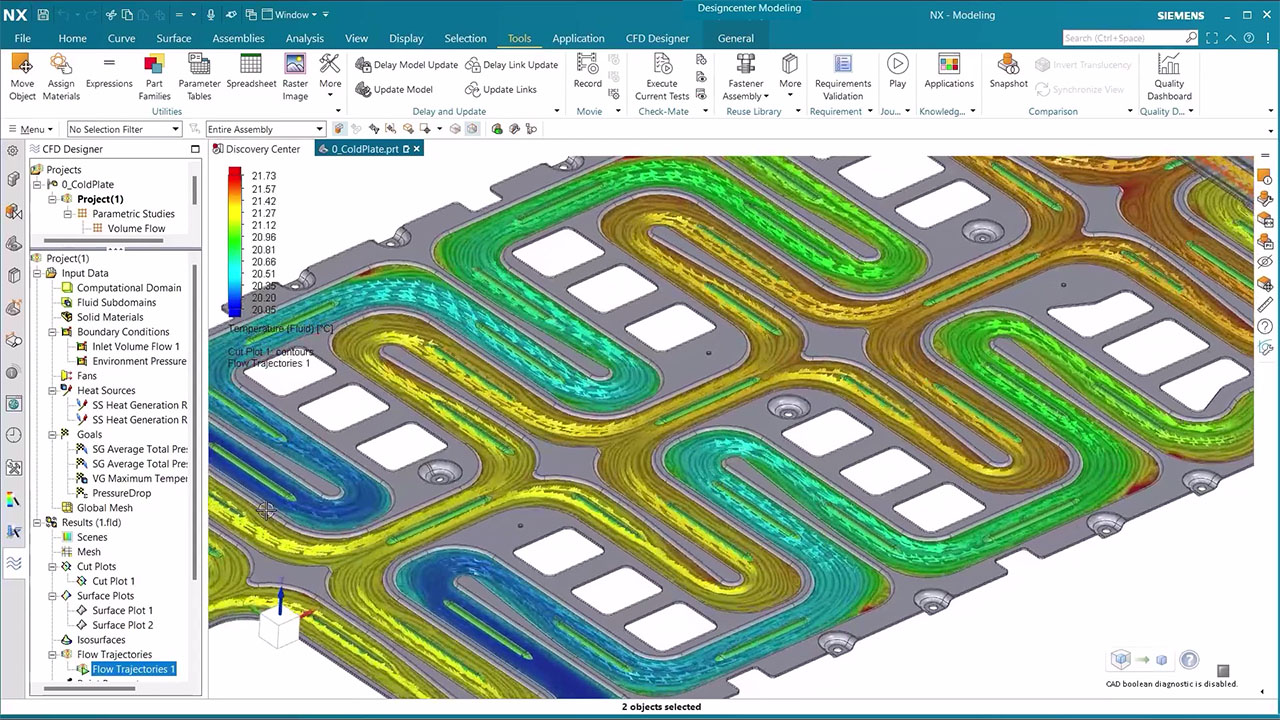1280x720 pixels.
Task: Launch the Quality Dashboard
Action: click(x=1169, y=65)
